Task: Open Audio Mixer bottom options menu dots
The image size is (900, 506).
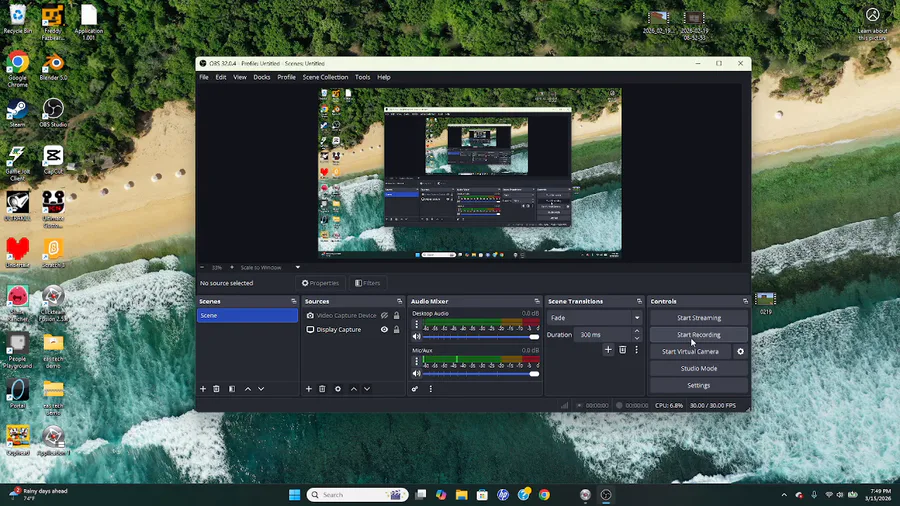Action: tap(430, 389)
